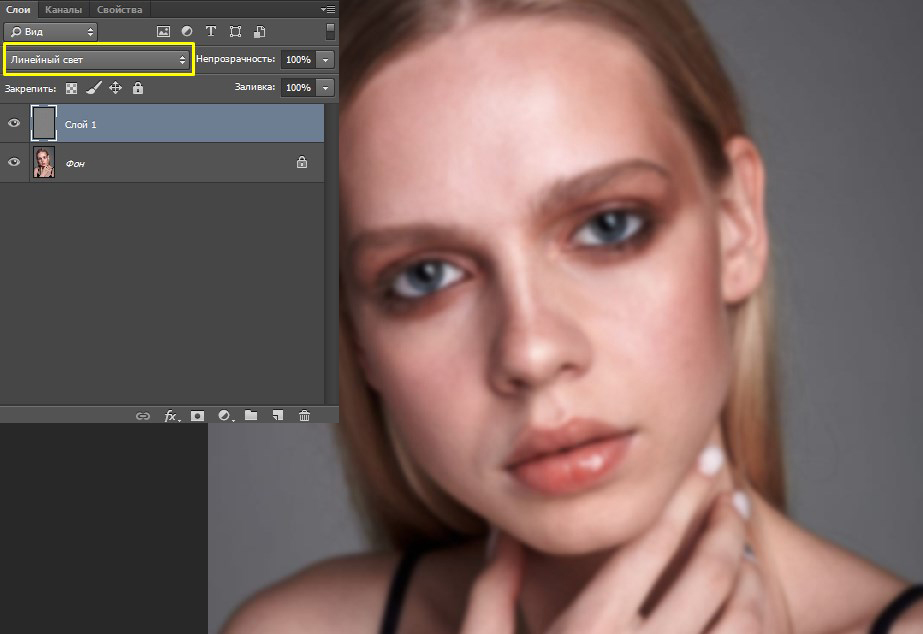Switch to the Слои tab
Image resolution: width=923 pixels, height=634 pixels.
coord(18,9)
